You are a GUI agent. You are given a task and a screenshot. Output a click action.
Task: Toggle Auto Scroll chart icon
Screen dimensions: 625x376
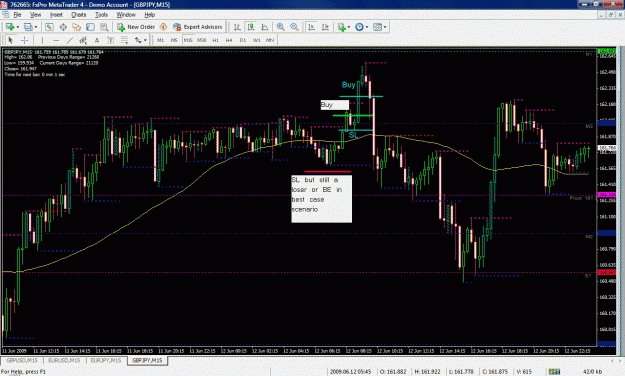click(312, 27)
